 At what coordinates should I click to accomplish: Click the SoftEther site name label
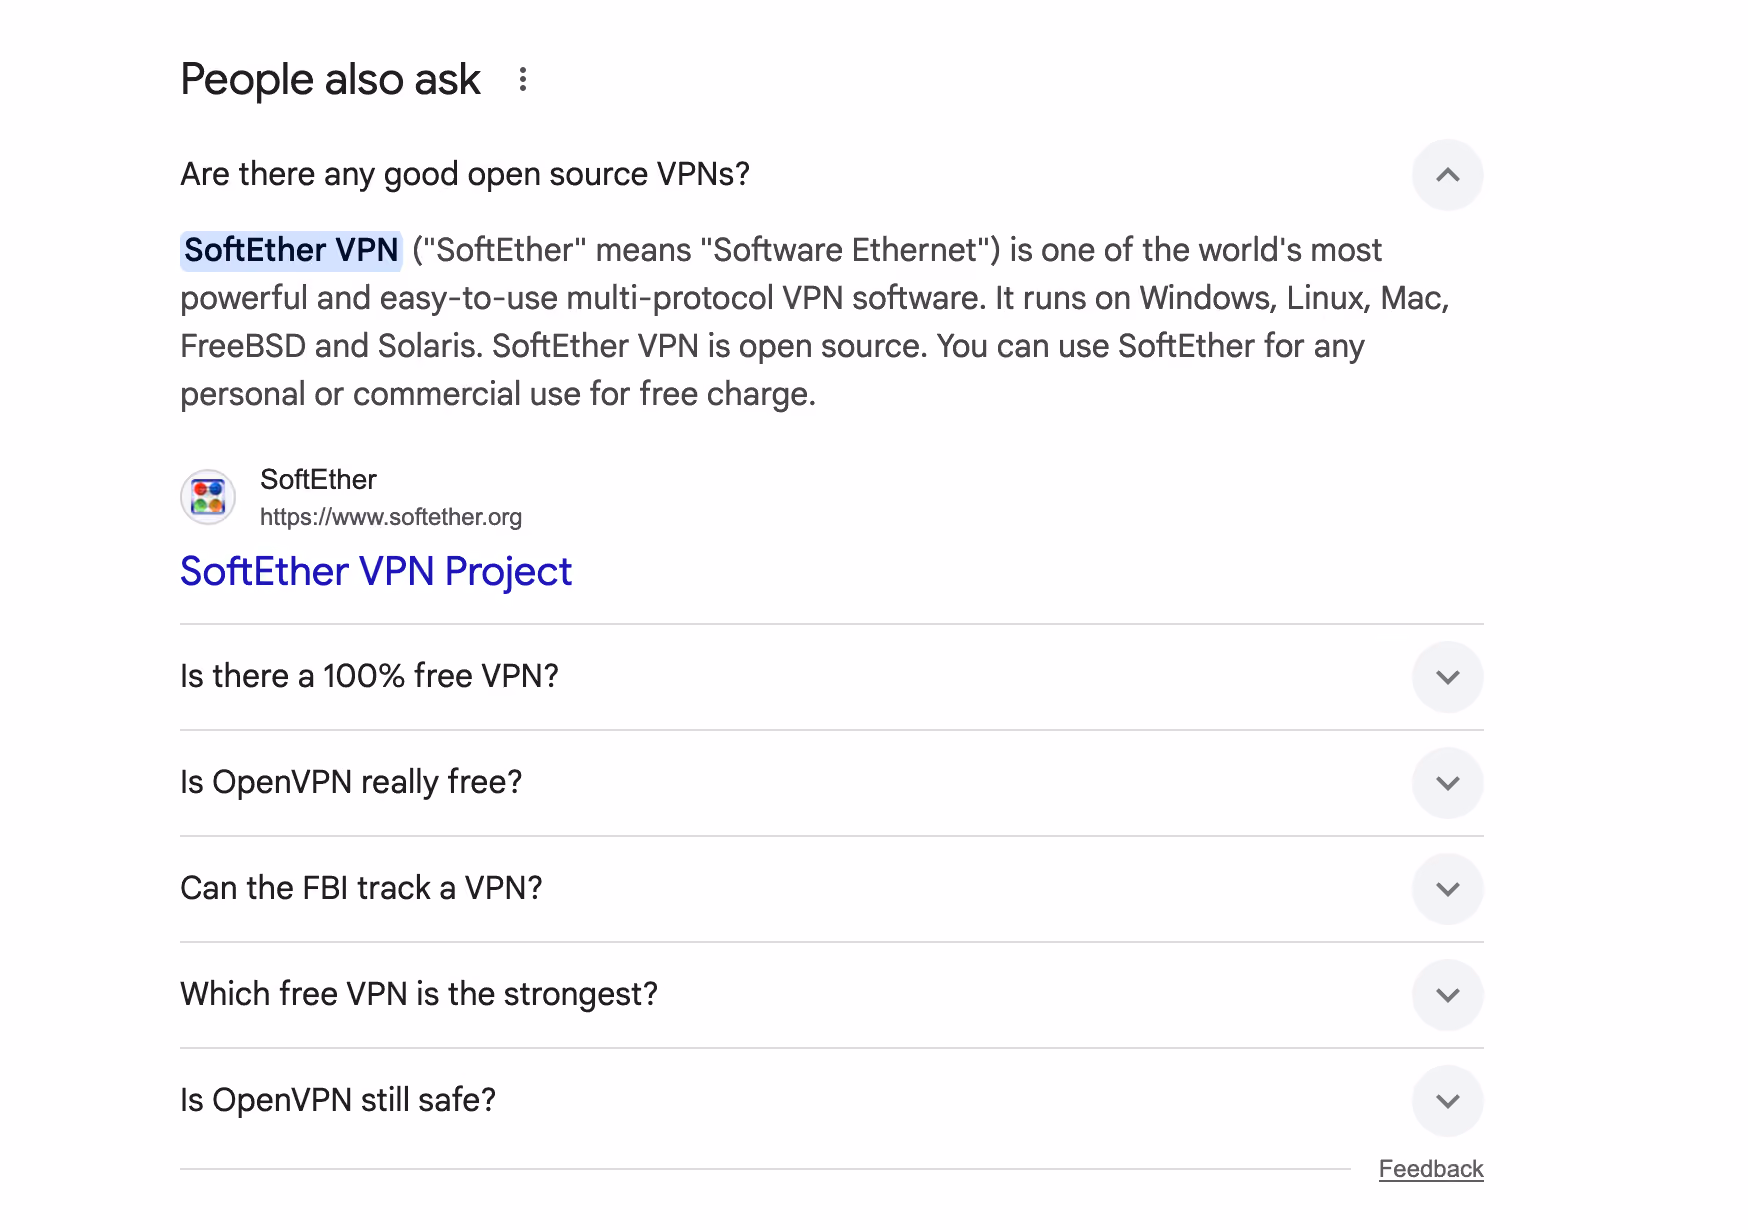point(318,480)
